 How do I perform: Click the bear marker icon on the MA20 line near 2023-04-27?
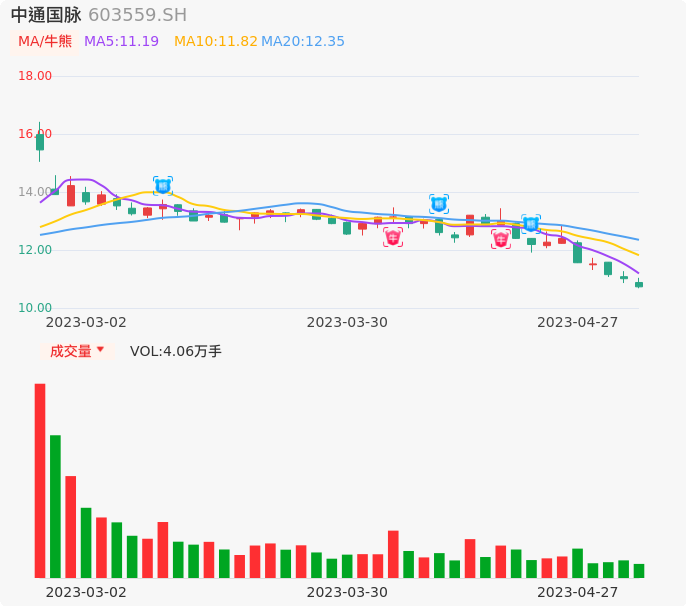pos(531,224)
